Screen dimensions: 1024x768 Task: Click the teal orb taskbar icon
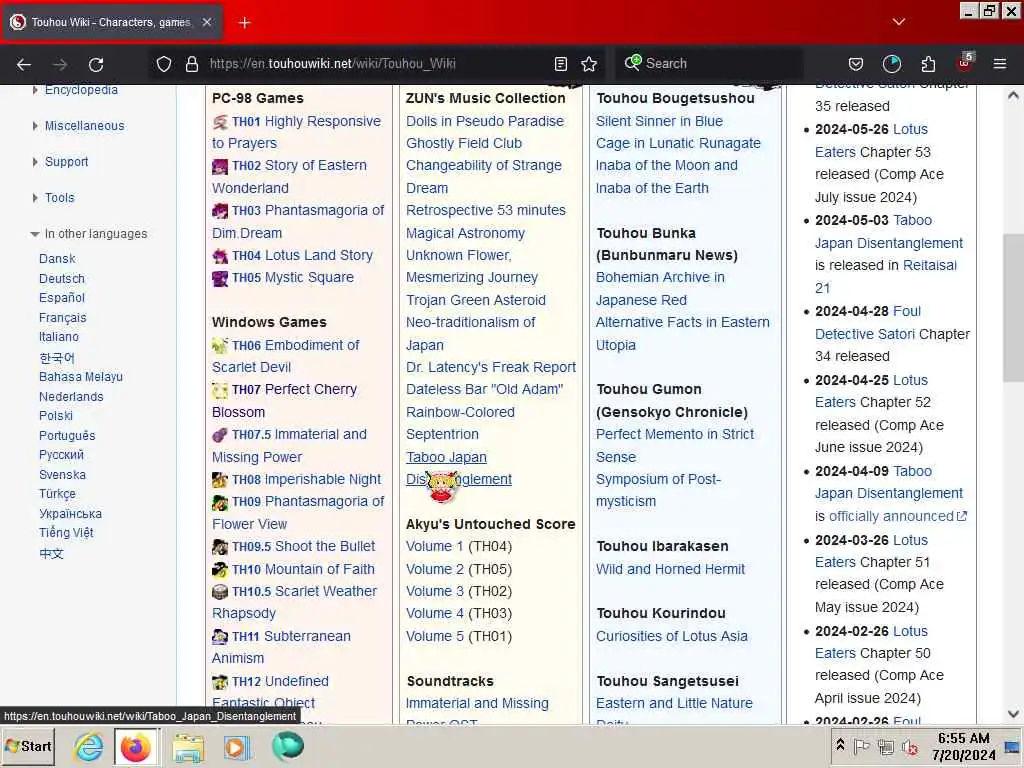pyautogui.click(x=287, y=746)
